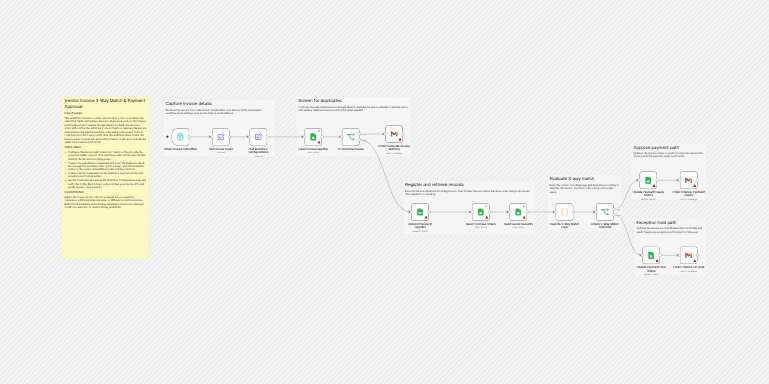The height and width of the screenshot is (384, 769).
Task: Select the 'When Invoice Submitted' form trigger node
Action: (180, 137)
